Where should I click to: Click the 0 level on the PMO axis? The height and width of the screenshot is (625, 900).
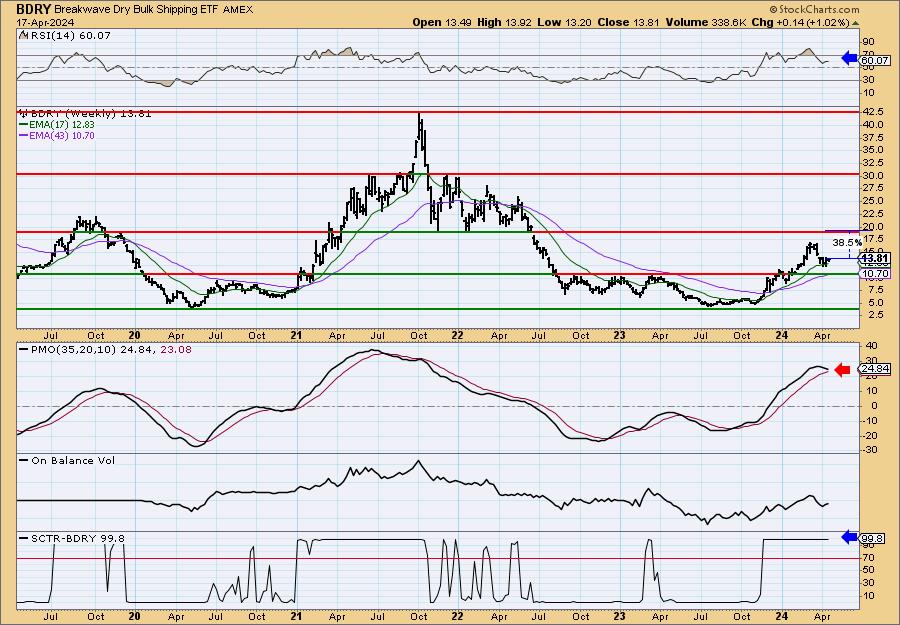[874, 406]
